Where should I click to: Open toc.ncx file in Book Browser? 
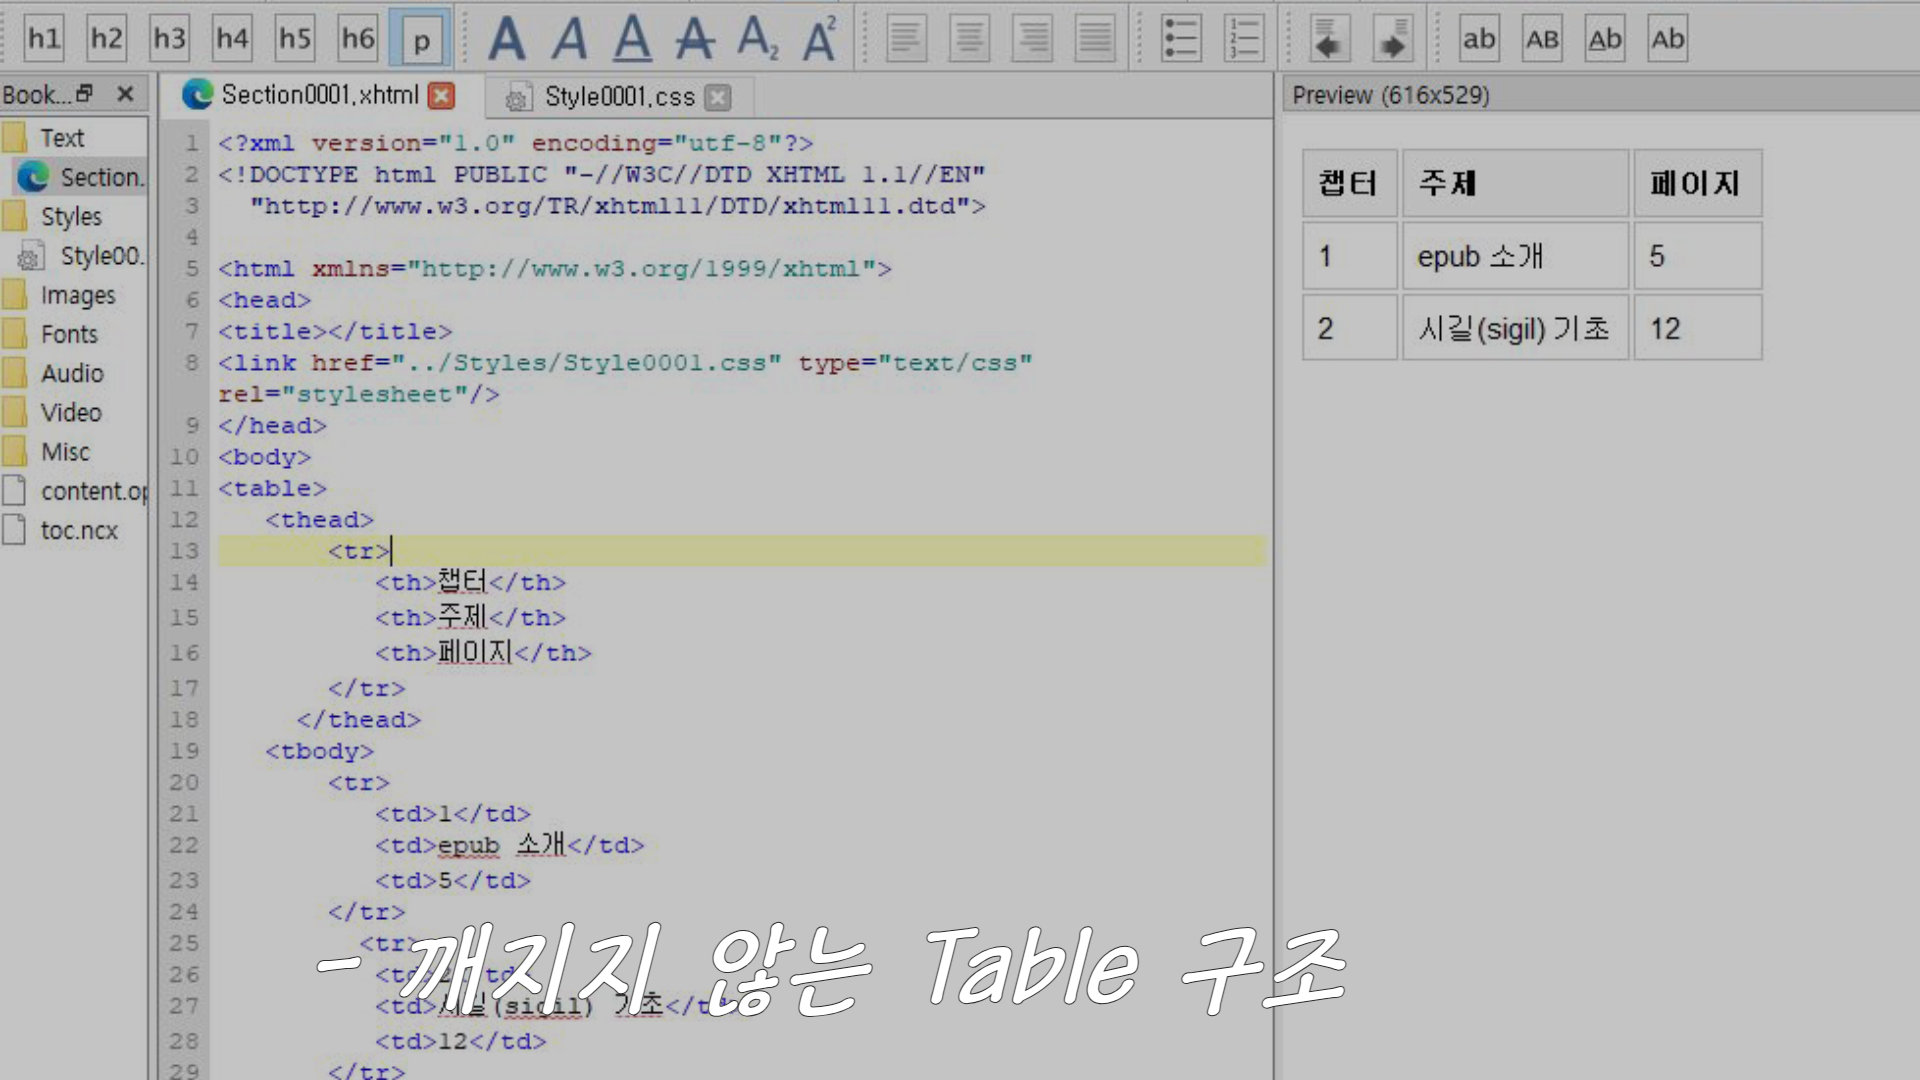coord(79,531)
